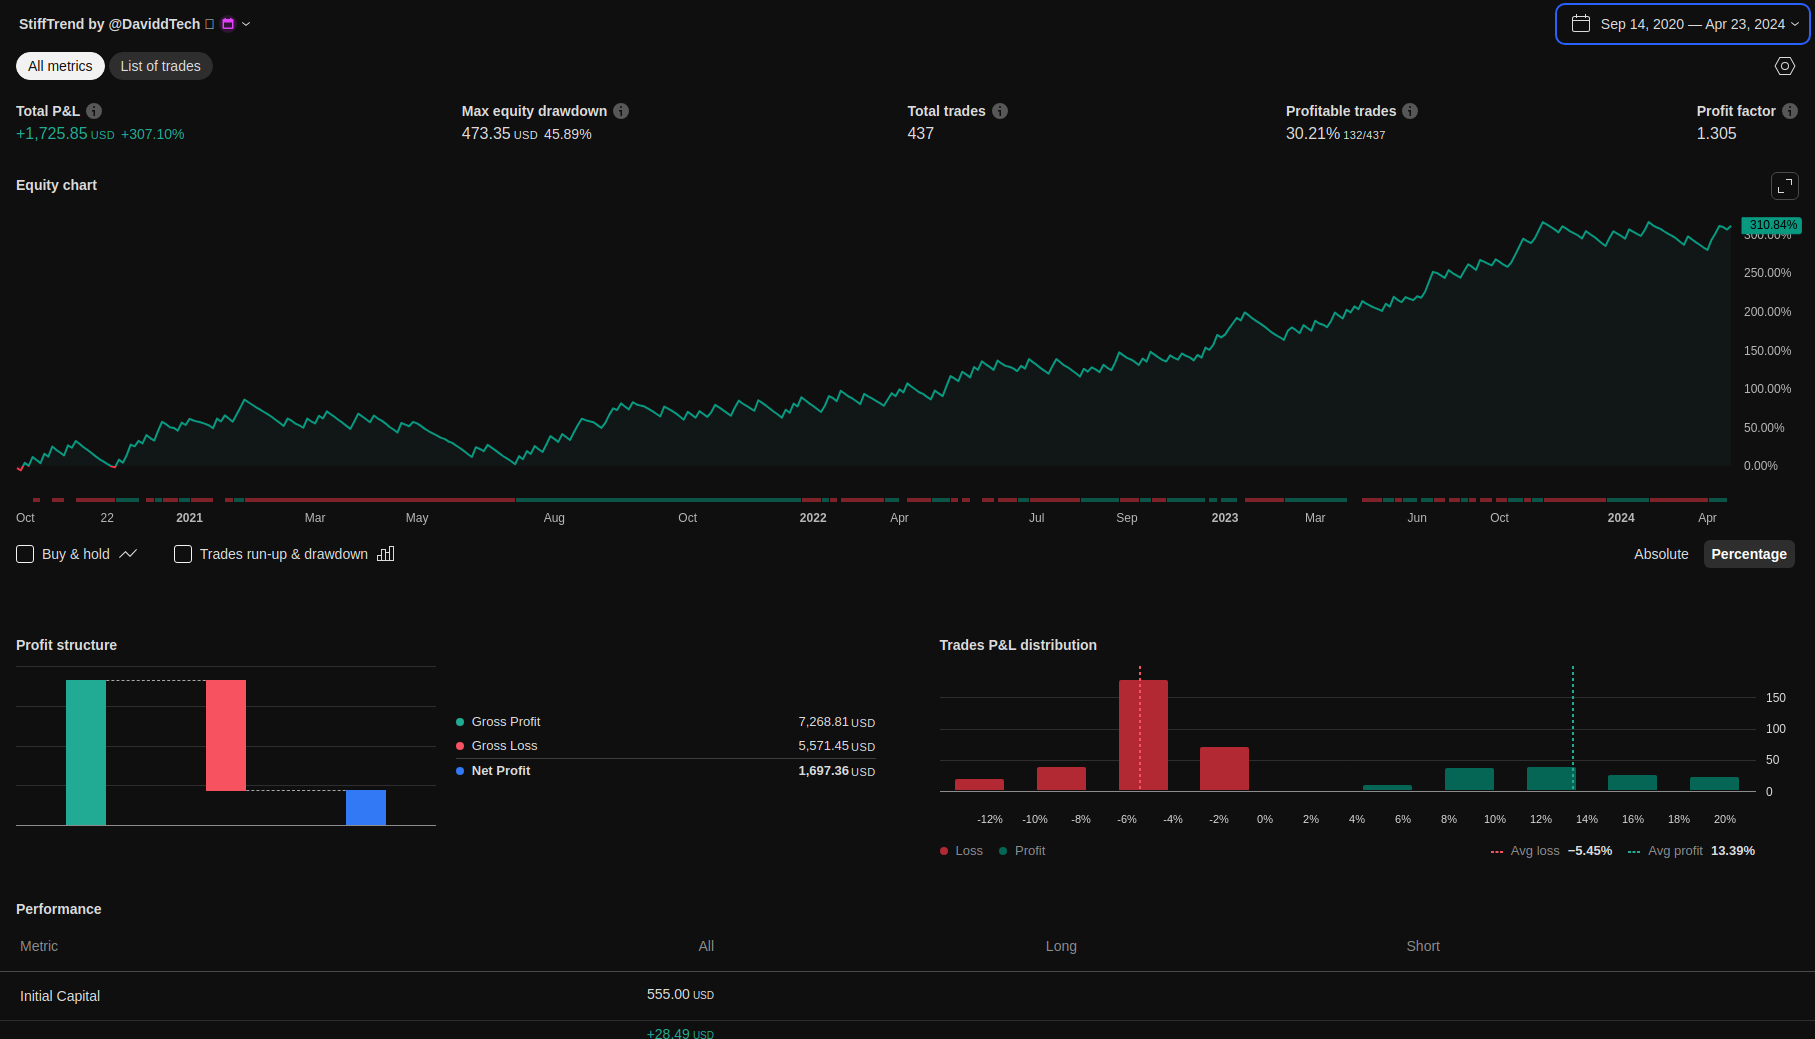
Task: Expand the strategy name chevron menu
Action: point(246,24)
